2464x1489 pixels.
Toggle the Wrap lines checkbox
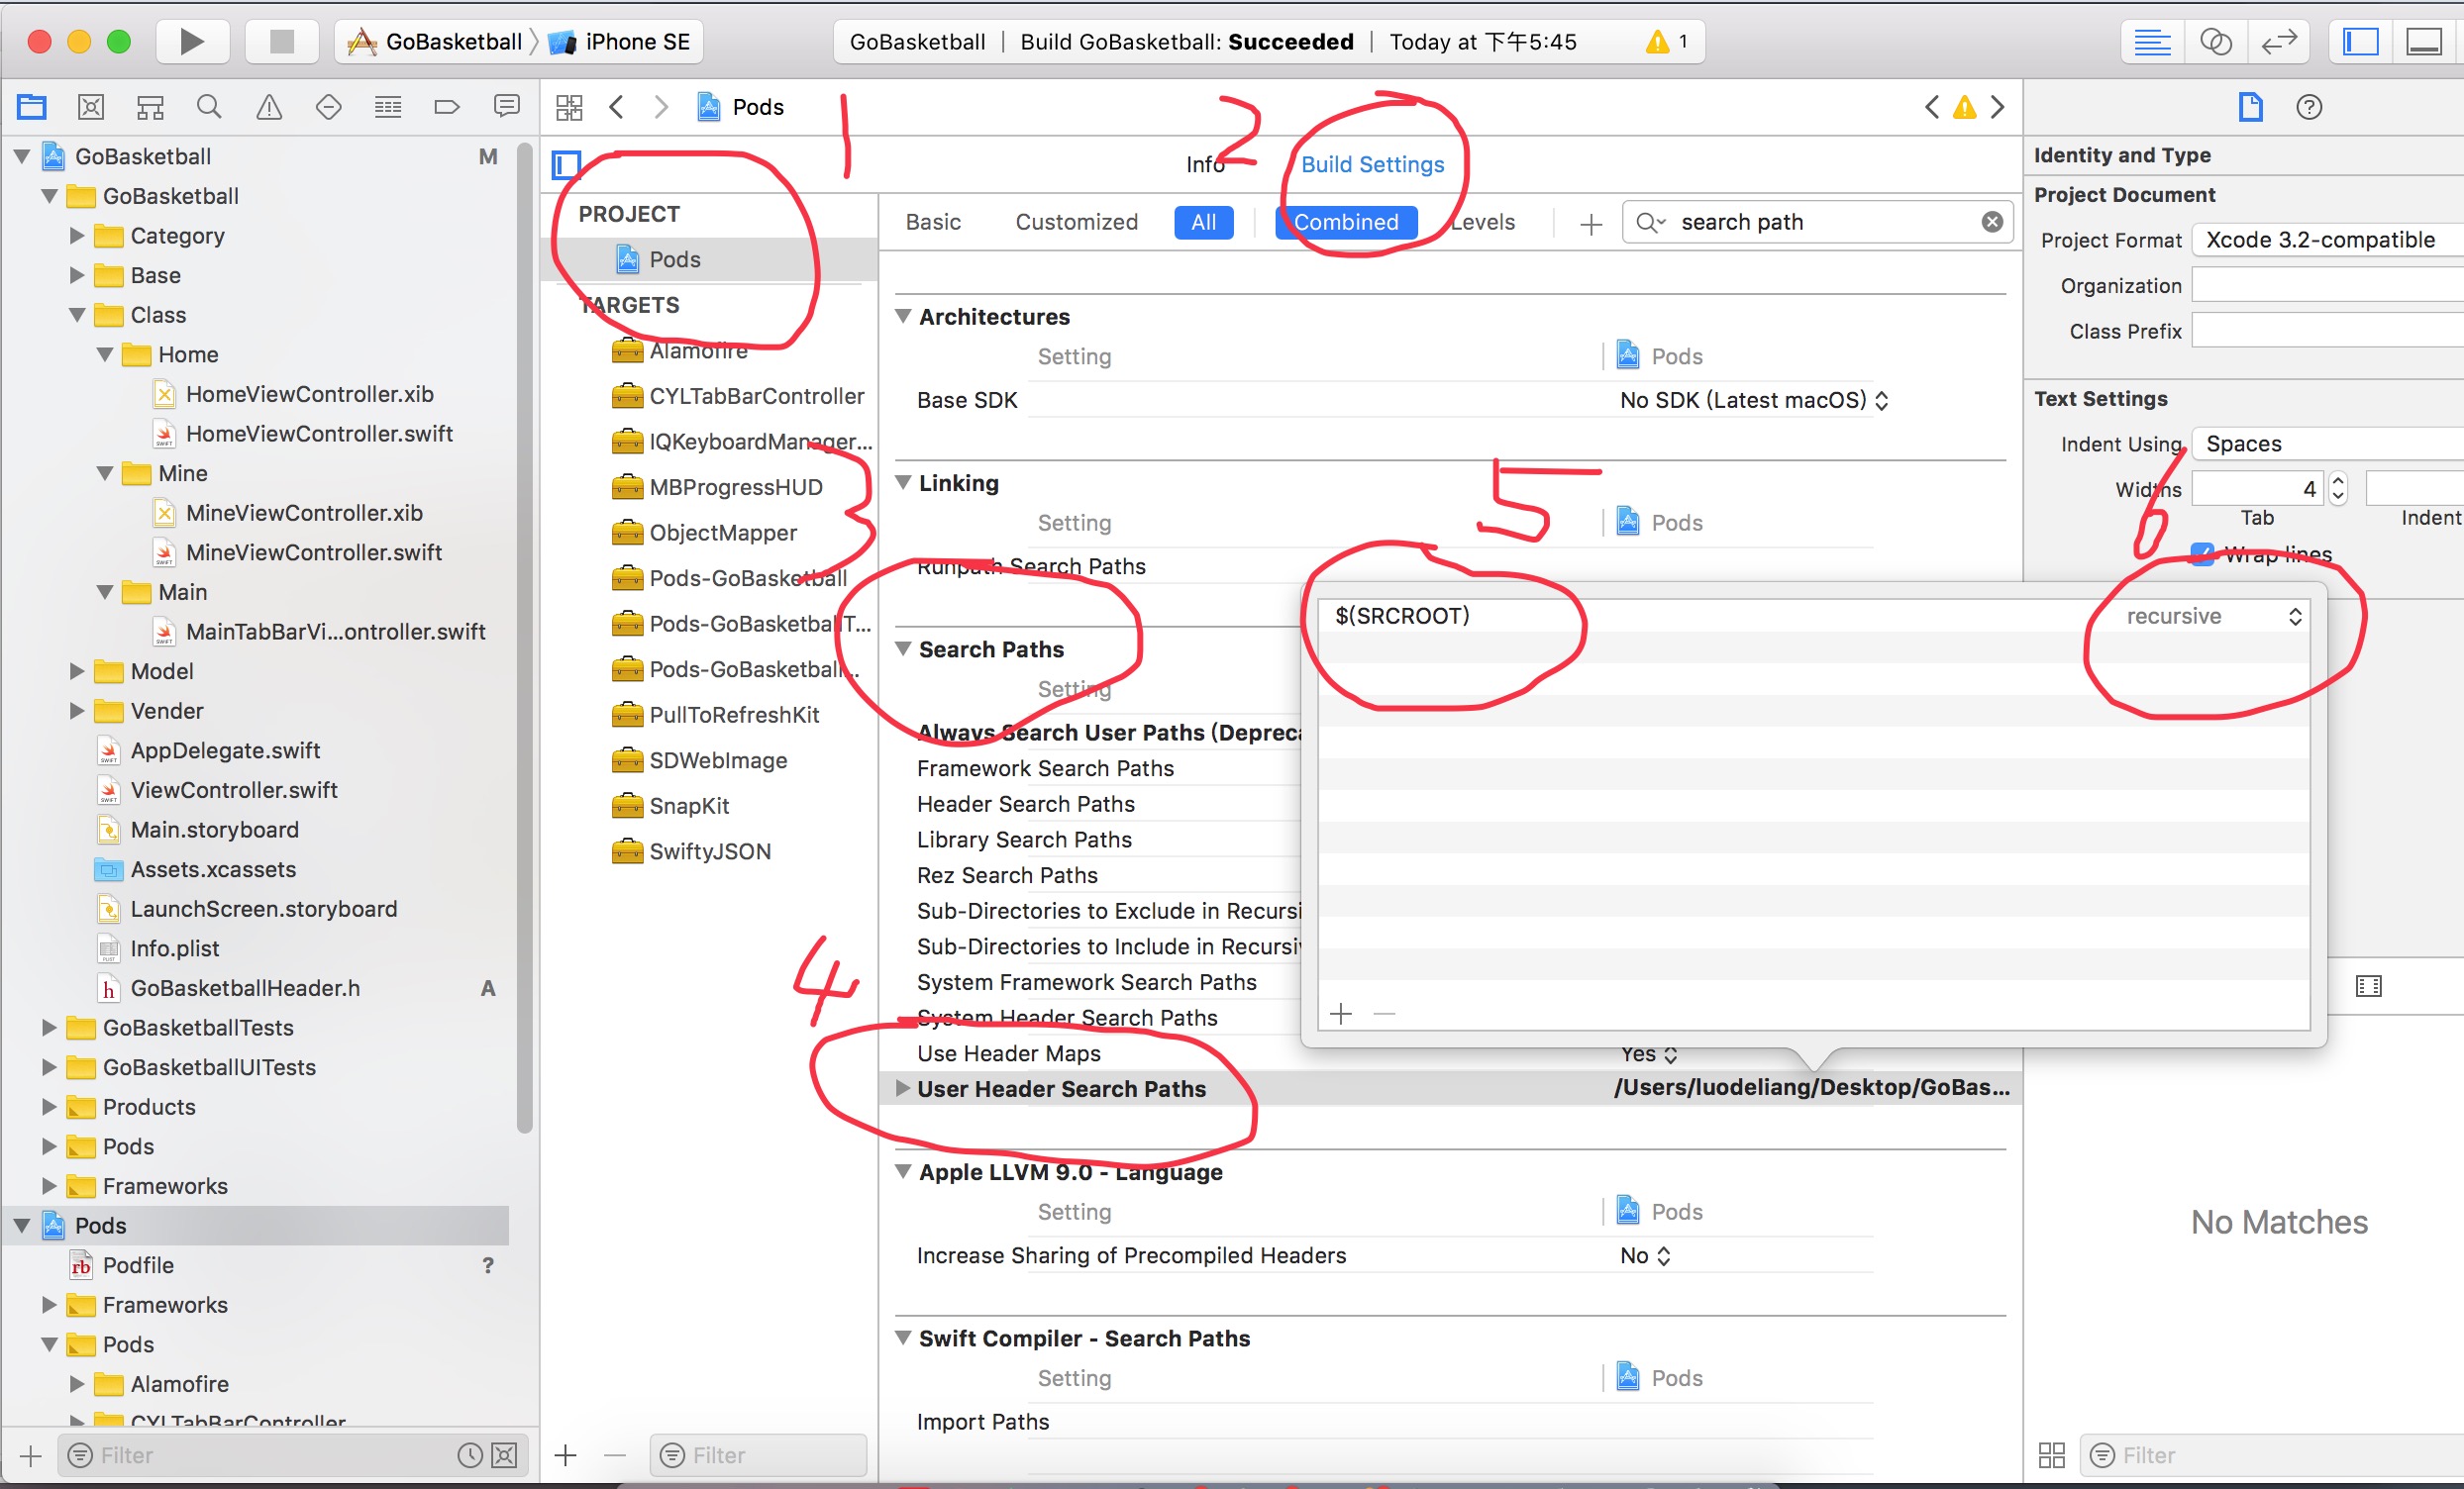click(2201, 553)
